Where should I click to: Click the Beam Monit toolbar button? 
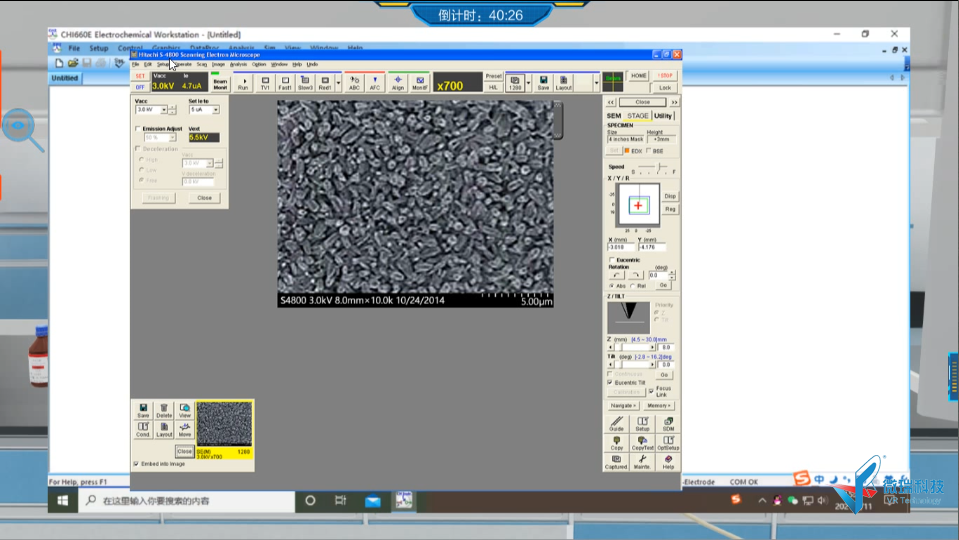220,83
